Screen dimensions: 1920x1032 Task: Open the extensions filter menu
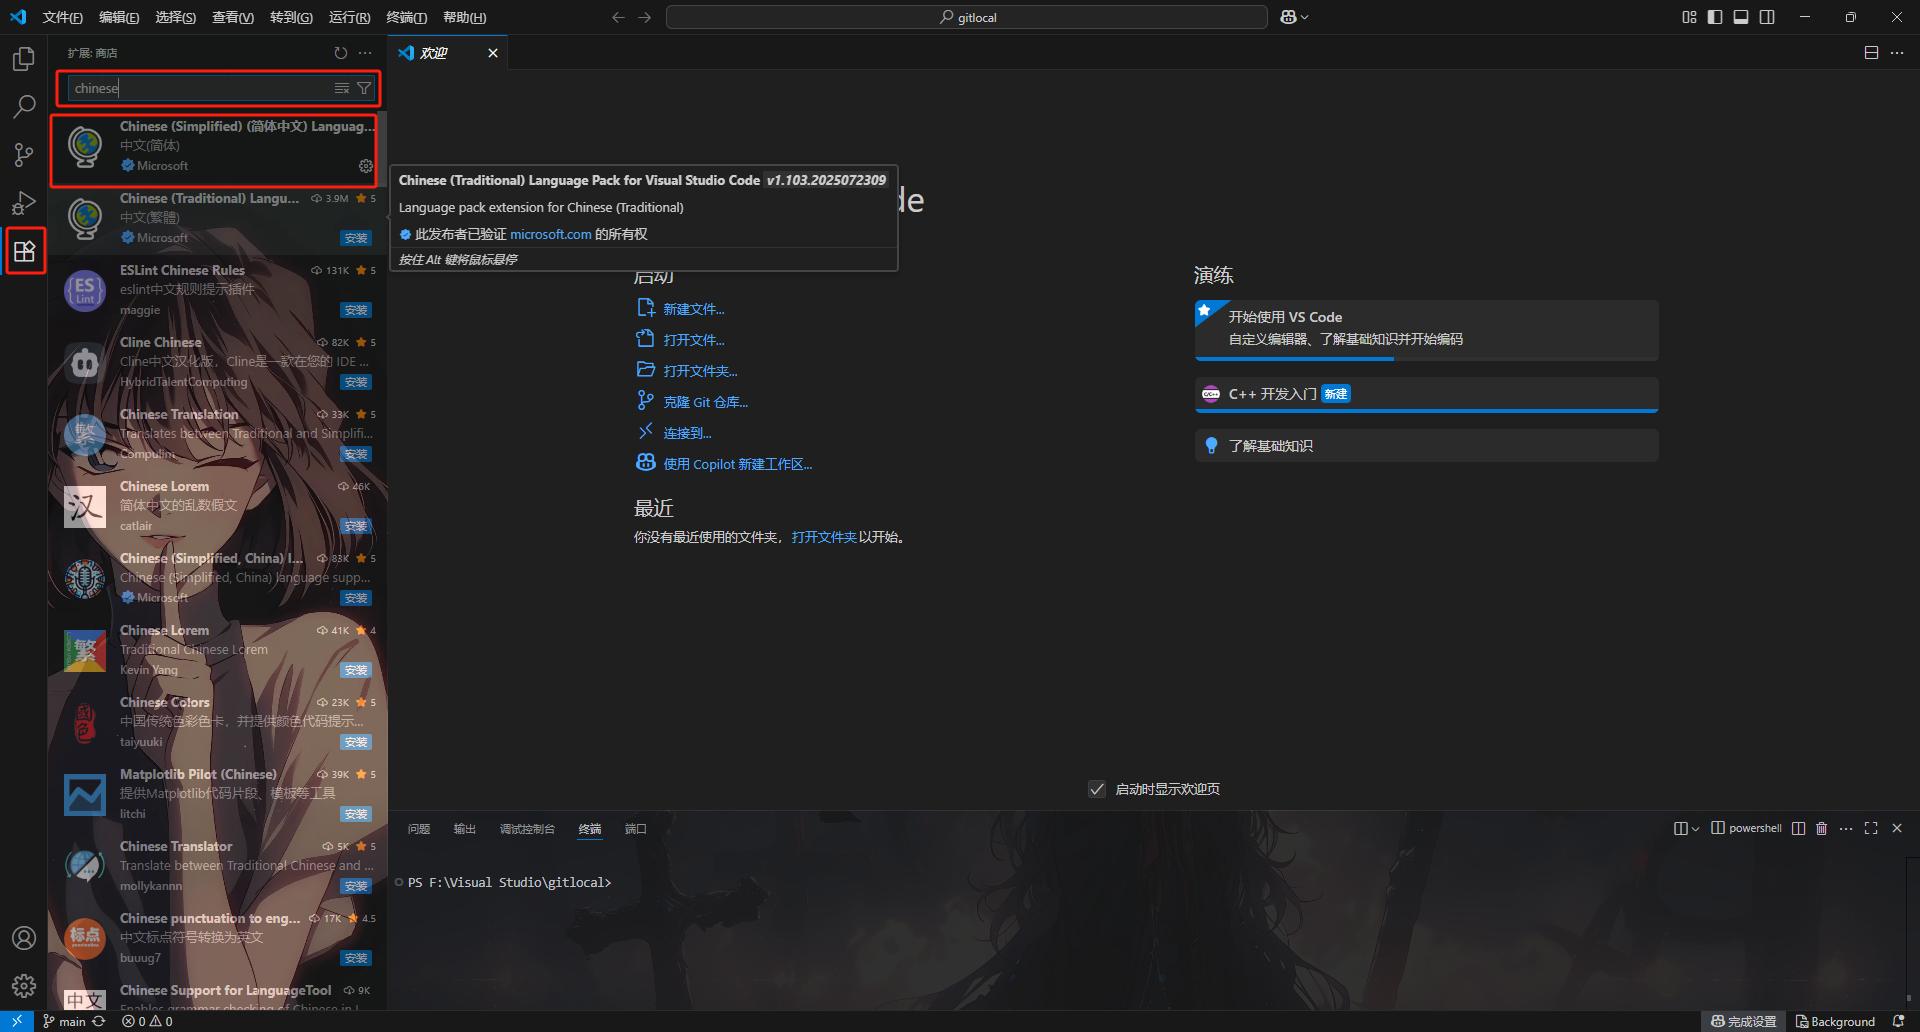click(x=364, y=89)
